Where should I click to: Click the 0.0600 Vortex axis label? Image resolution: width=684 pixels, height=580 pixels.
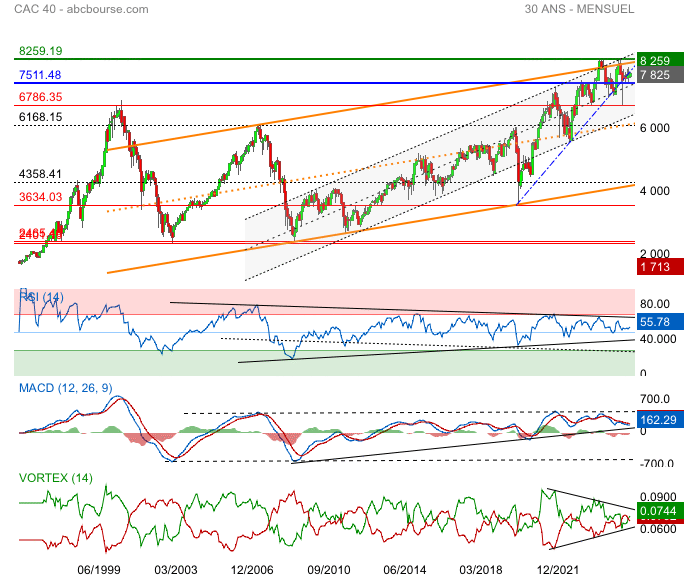[658, 529]
